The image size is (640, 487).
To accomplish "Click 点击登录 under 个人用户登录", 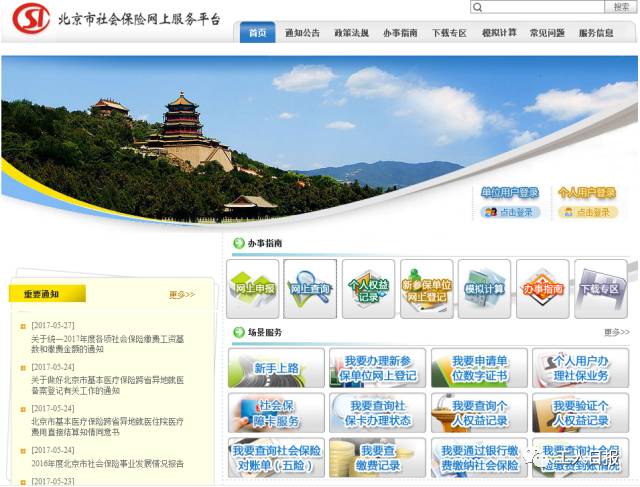I will (x=588, y=212).
